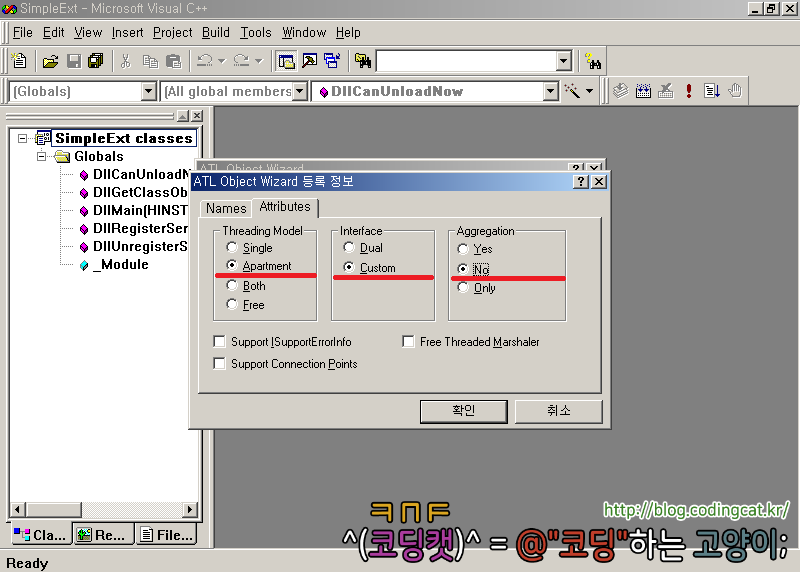Toggle the Output window icon
Image resolution: width=800 pixels, height=572 pixels.
coord(309,61)
